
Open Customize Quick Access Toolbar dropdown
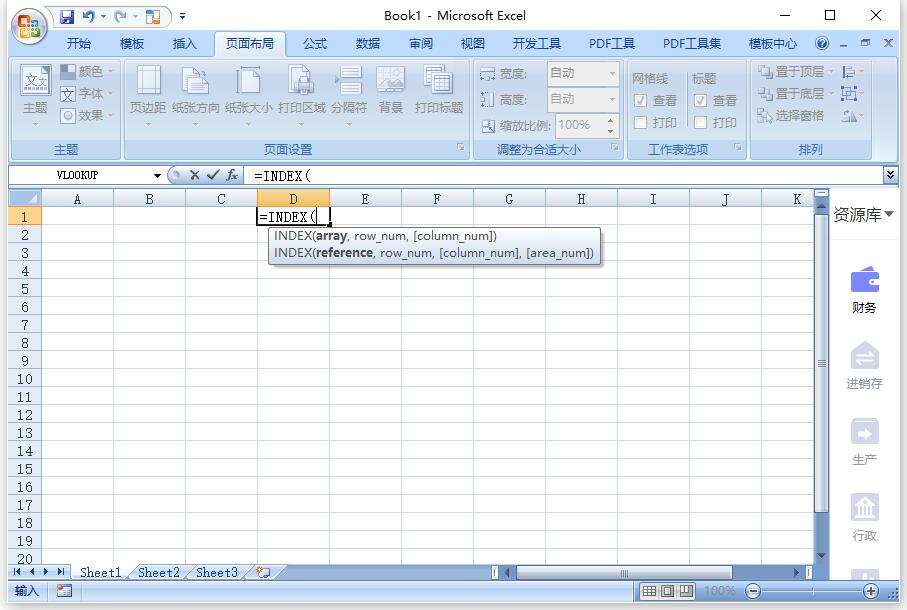(x=182, y=16)
